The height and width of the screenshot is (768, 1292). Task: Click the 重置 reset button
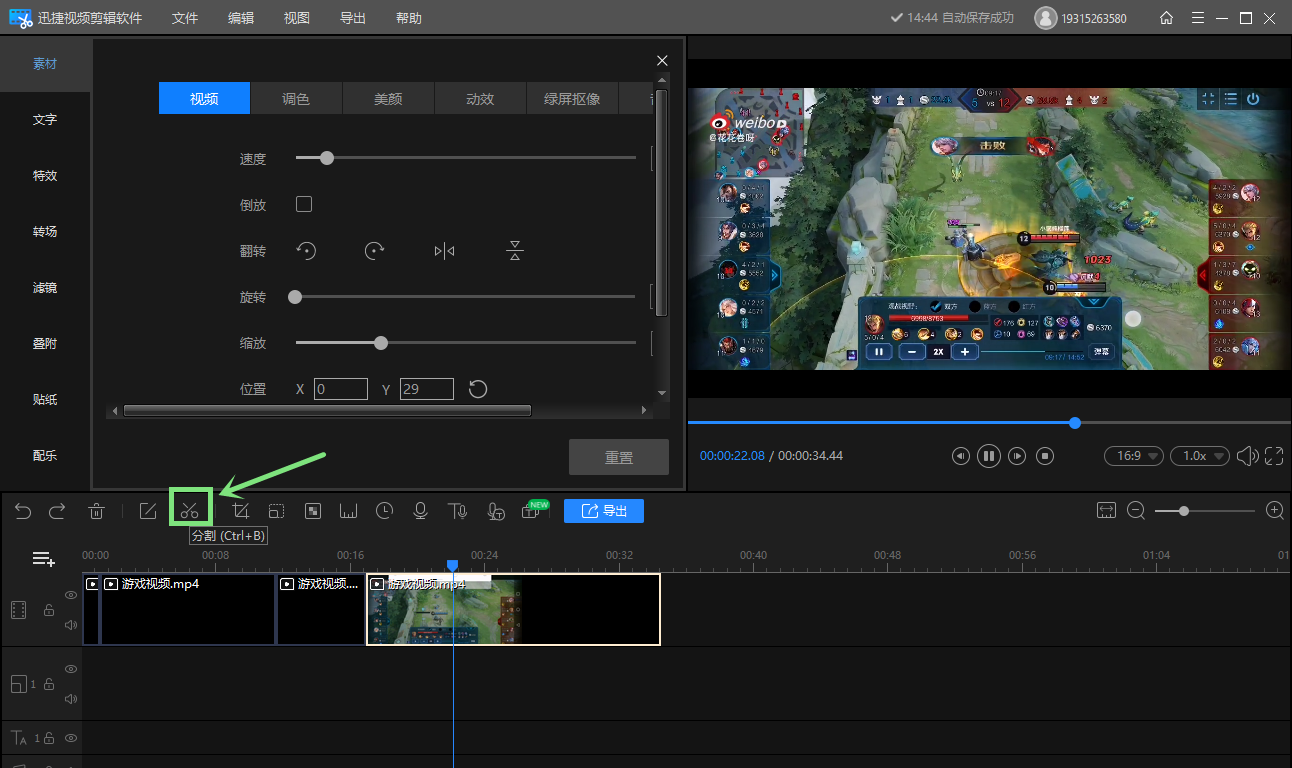click(x=619, y=457)
